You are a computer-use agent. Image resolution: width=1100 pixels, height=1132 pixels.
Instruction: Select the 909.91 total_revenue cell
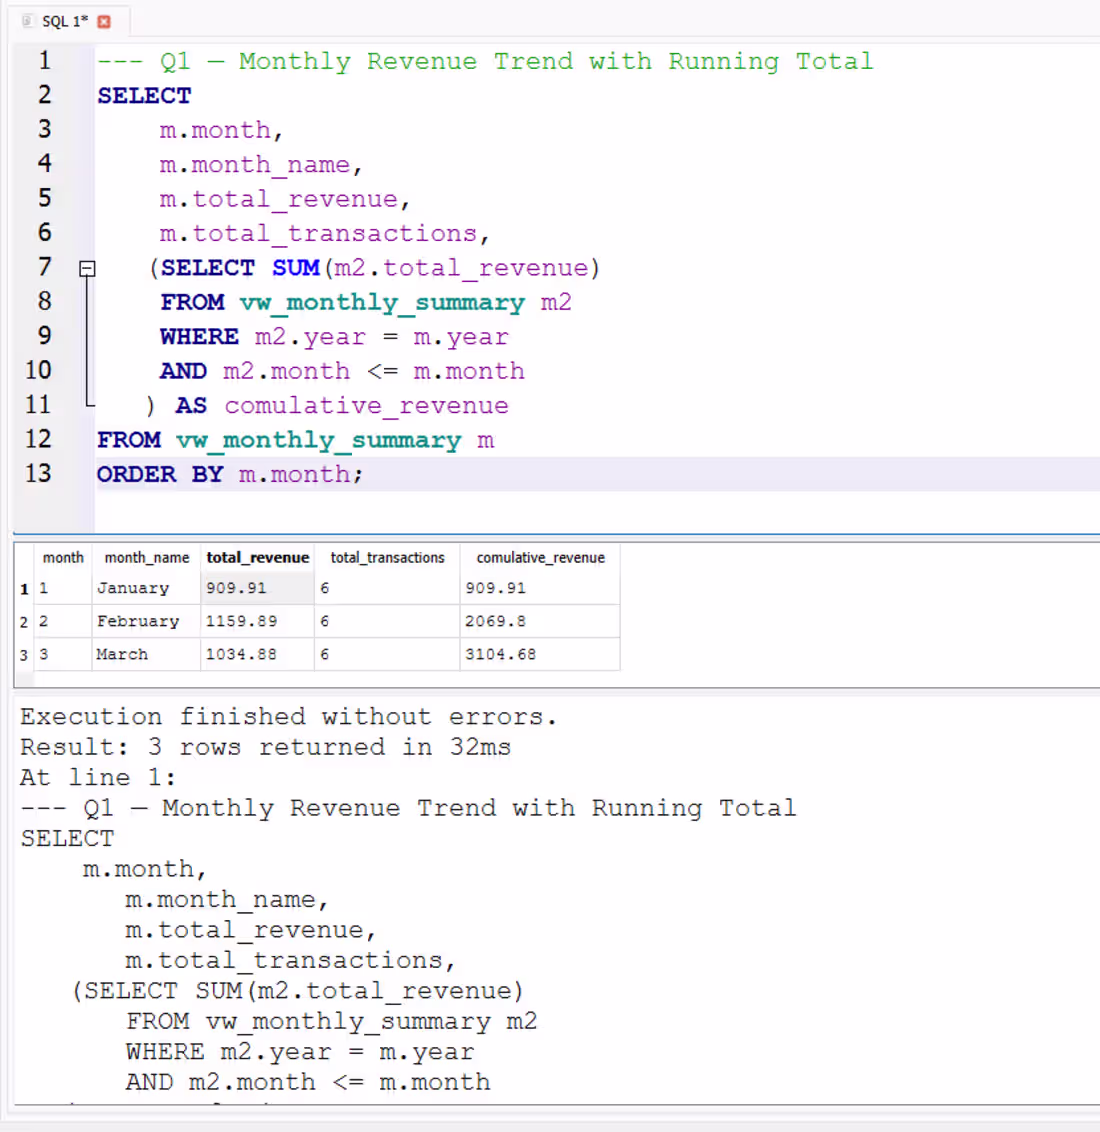[258, 588]
